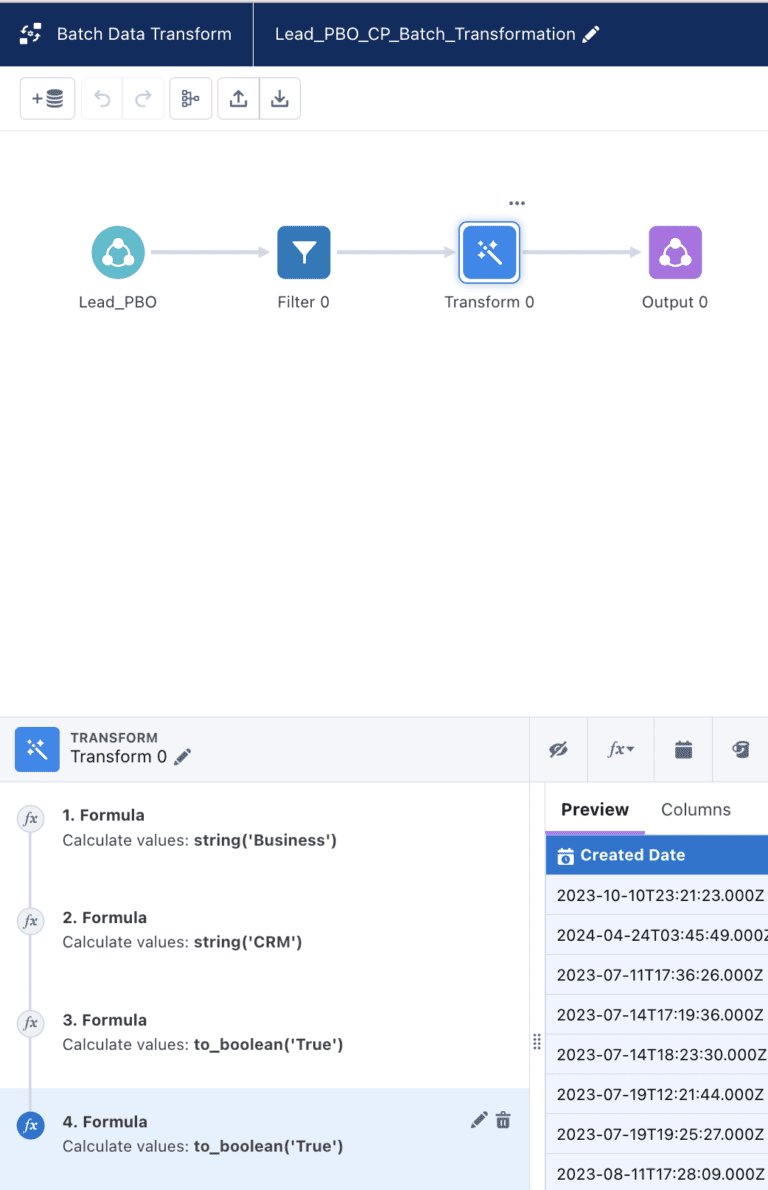
Task: Switch to the Columns tab
Action: pos(696,810)
